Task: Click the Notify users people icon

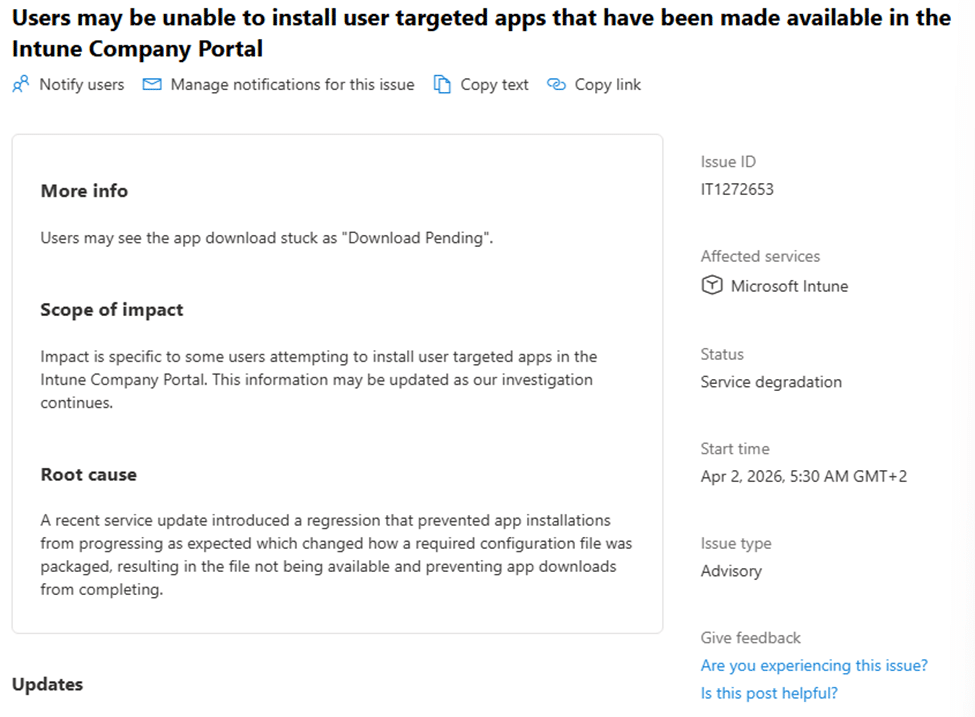Action: (x=20, y=85)
